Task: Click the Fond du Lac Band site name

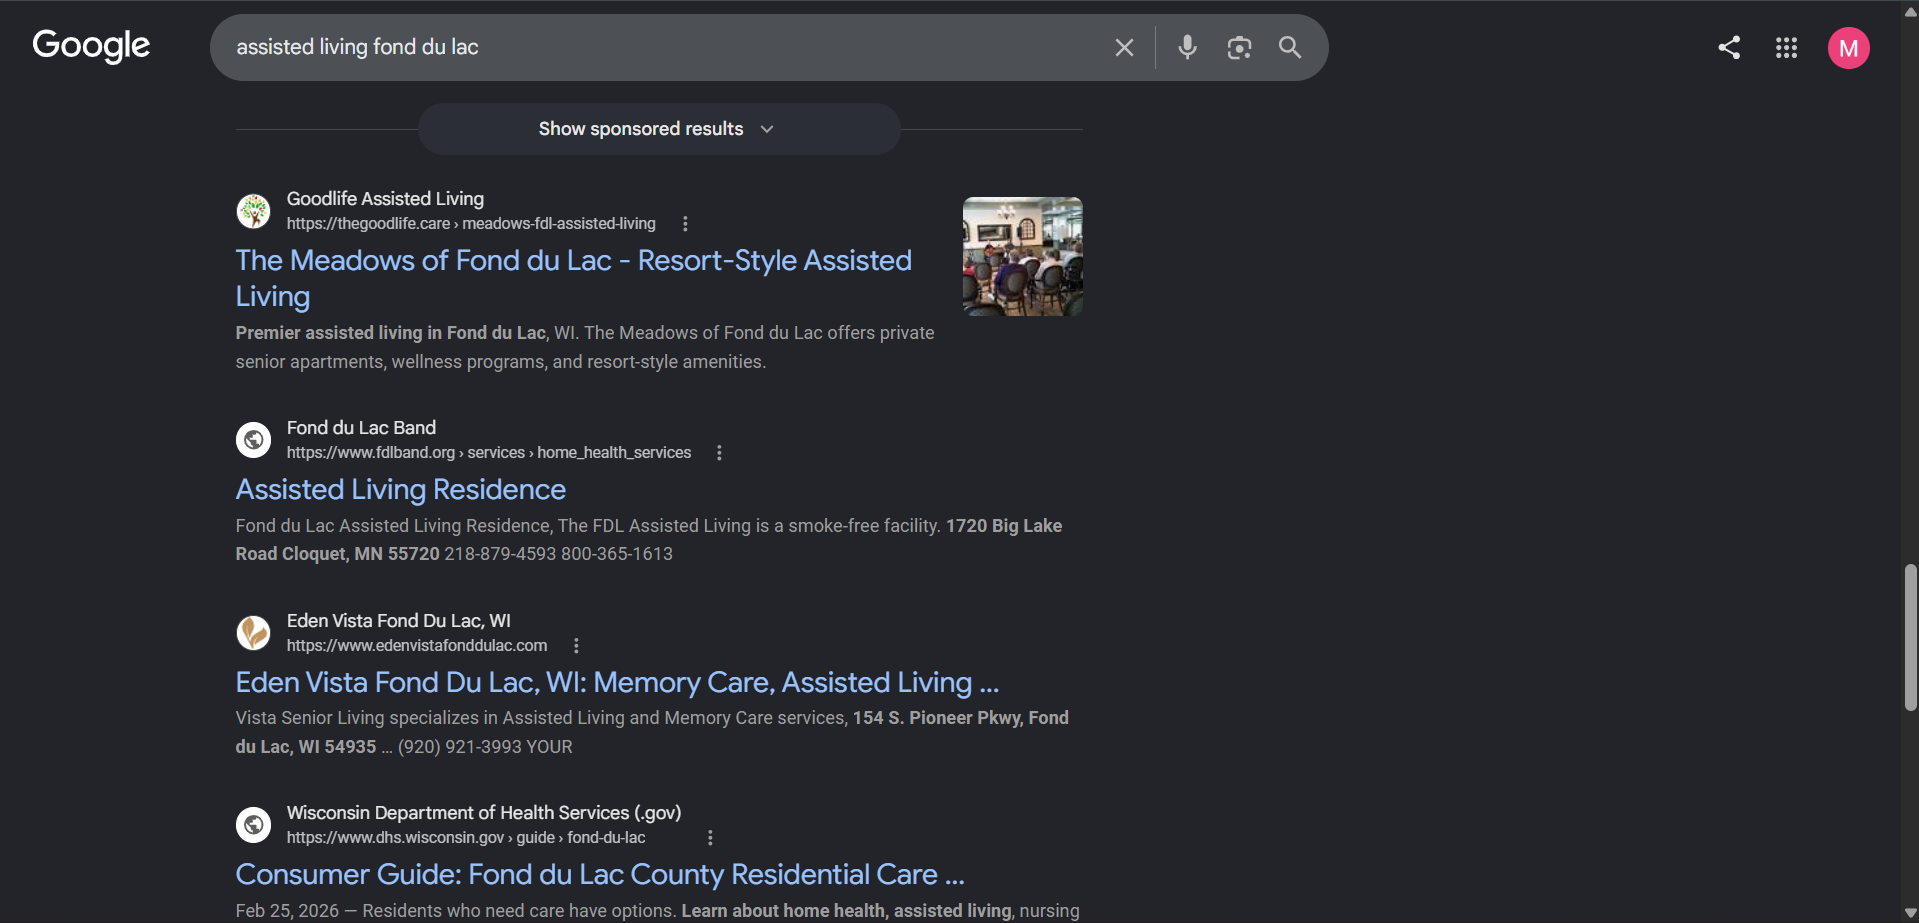Action: [361, 428]
